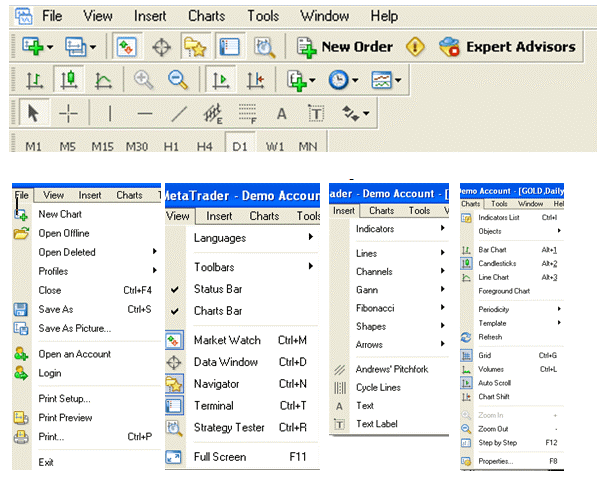Expand the Indicators toolbar dropdown arrow
This screenshot has height=496, width=608.
point(312,80)
